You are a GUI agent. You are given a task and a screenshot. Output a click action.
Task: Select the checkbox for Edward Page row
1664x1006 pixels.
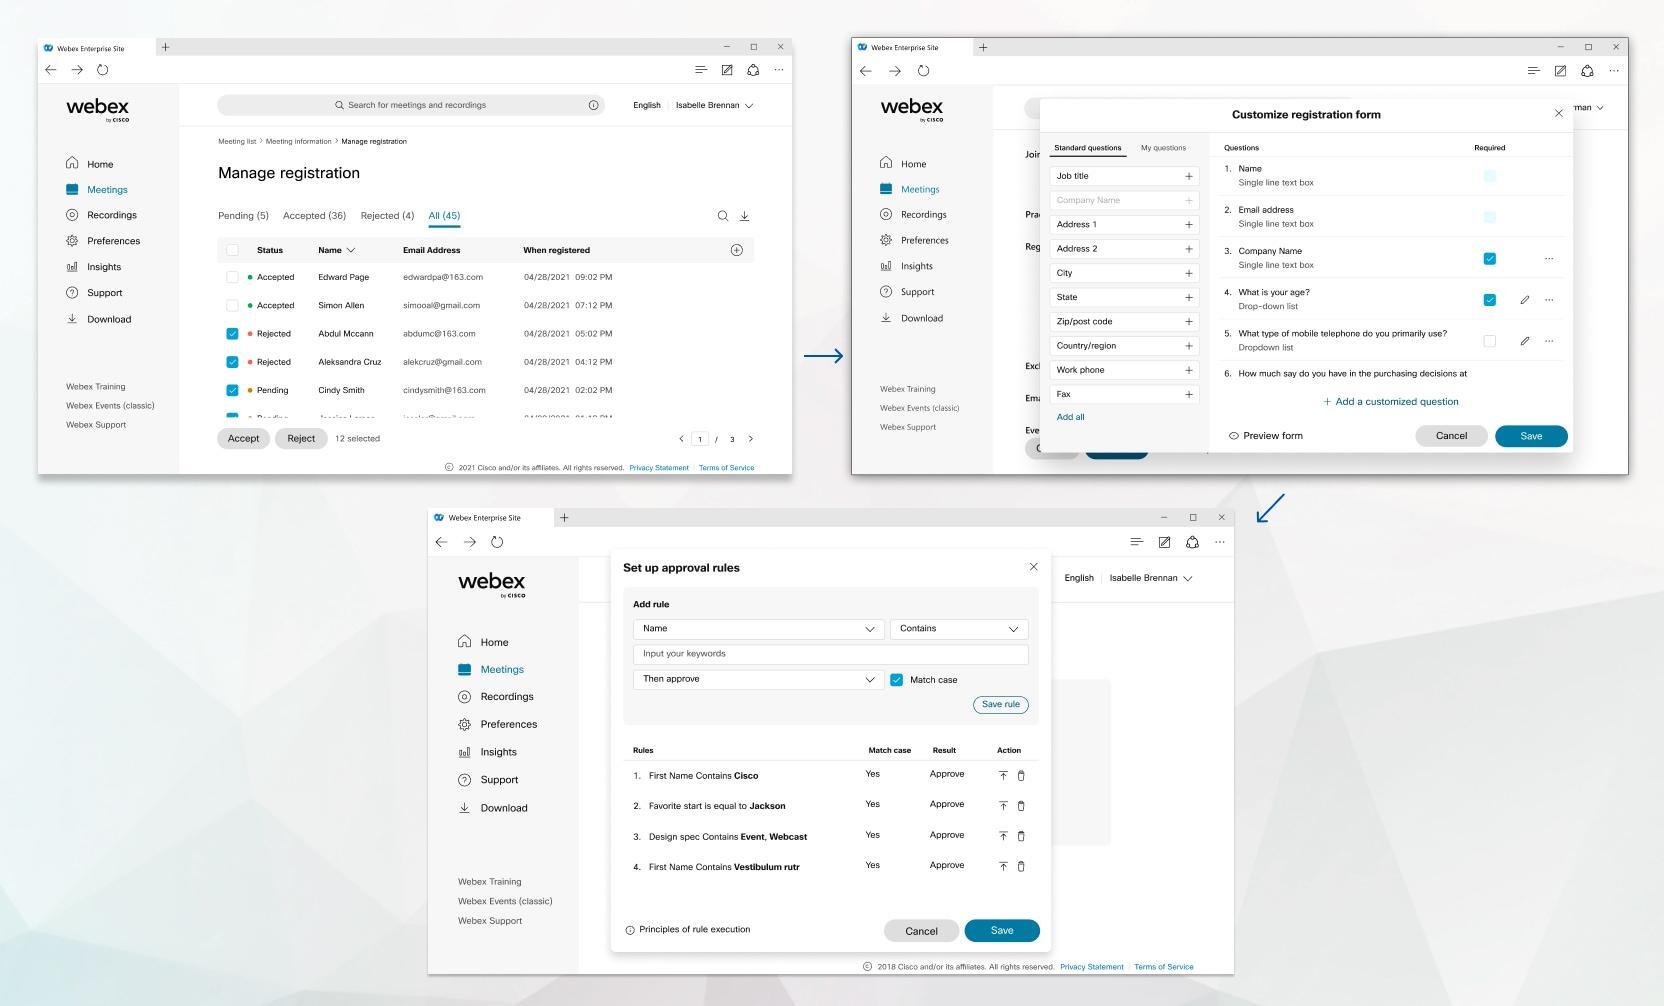click(x=232, y=277)
